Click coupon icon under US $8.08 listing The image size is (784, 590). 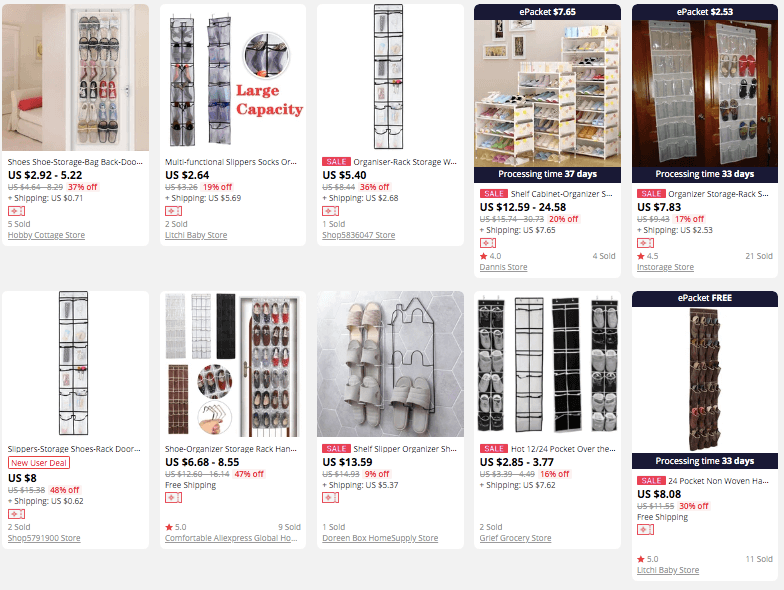tap(646, 530)
